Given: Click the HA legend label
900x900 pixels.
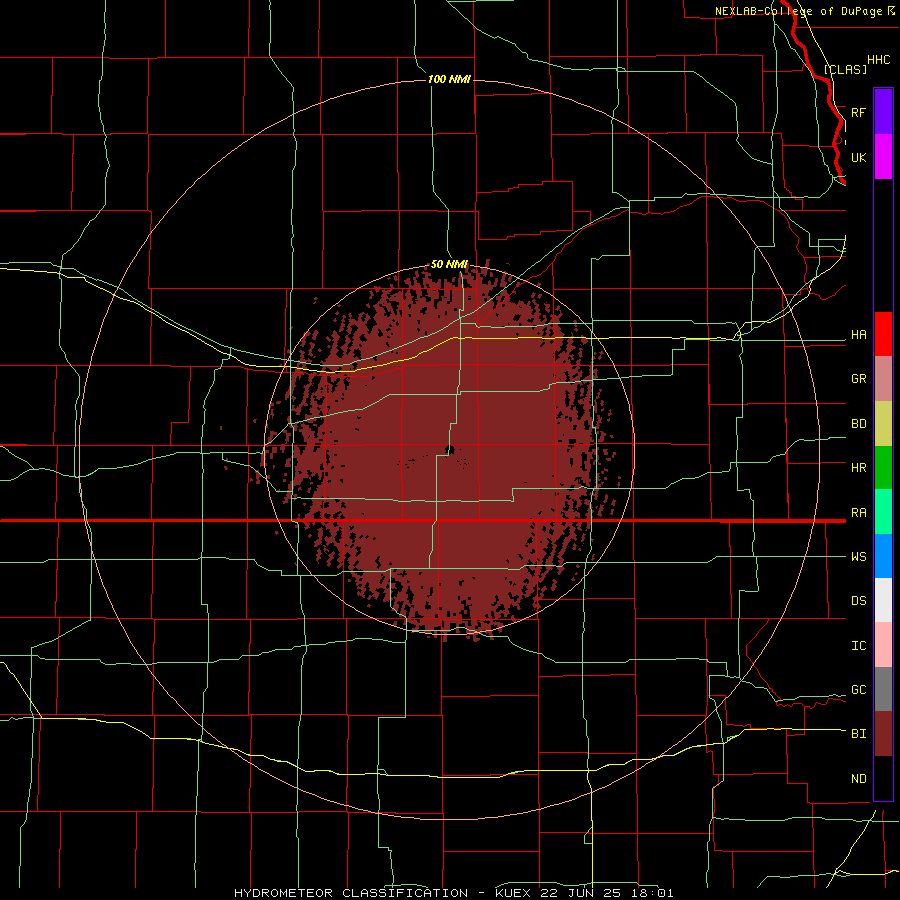Looking at the screenshot, I should point(858,335).
